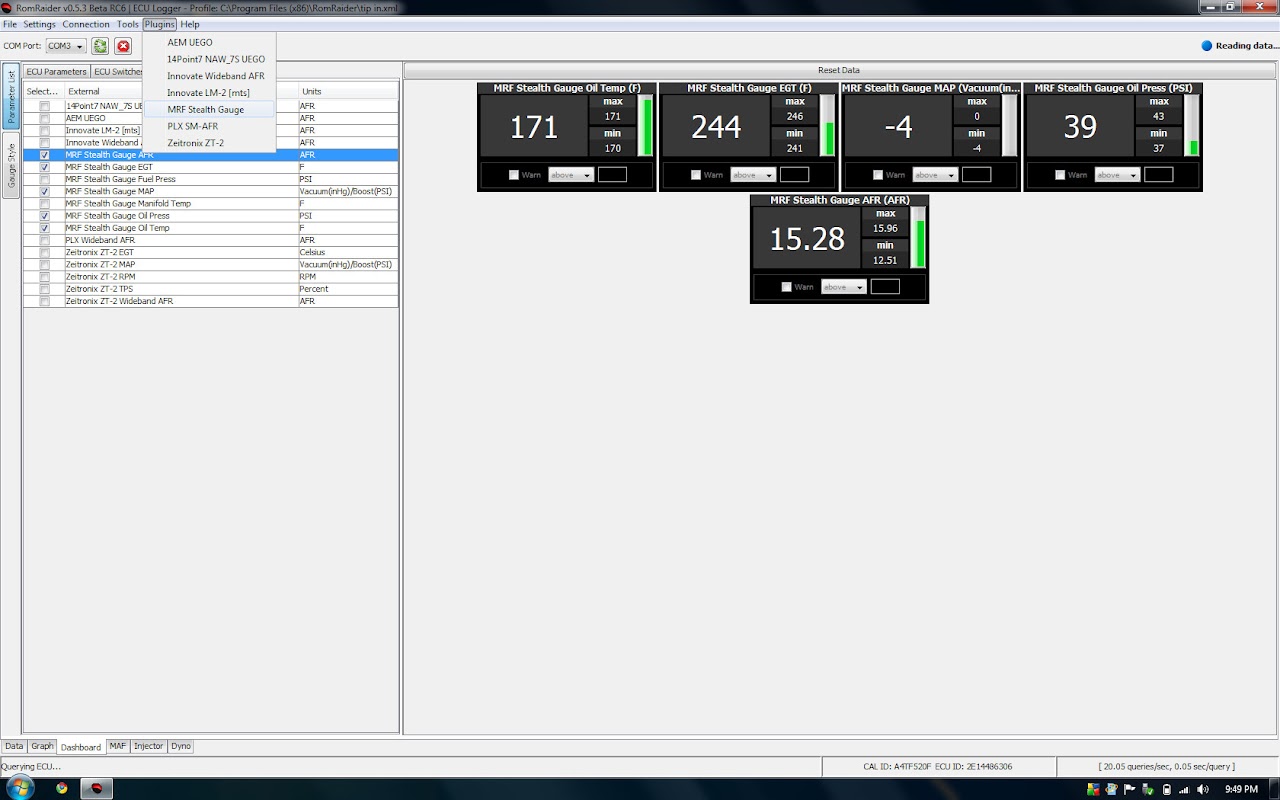Screen dimensions: 1280x800
Task: Click the volume speaker tray icon
Action: (x=1203, y=790)
